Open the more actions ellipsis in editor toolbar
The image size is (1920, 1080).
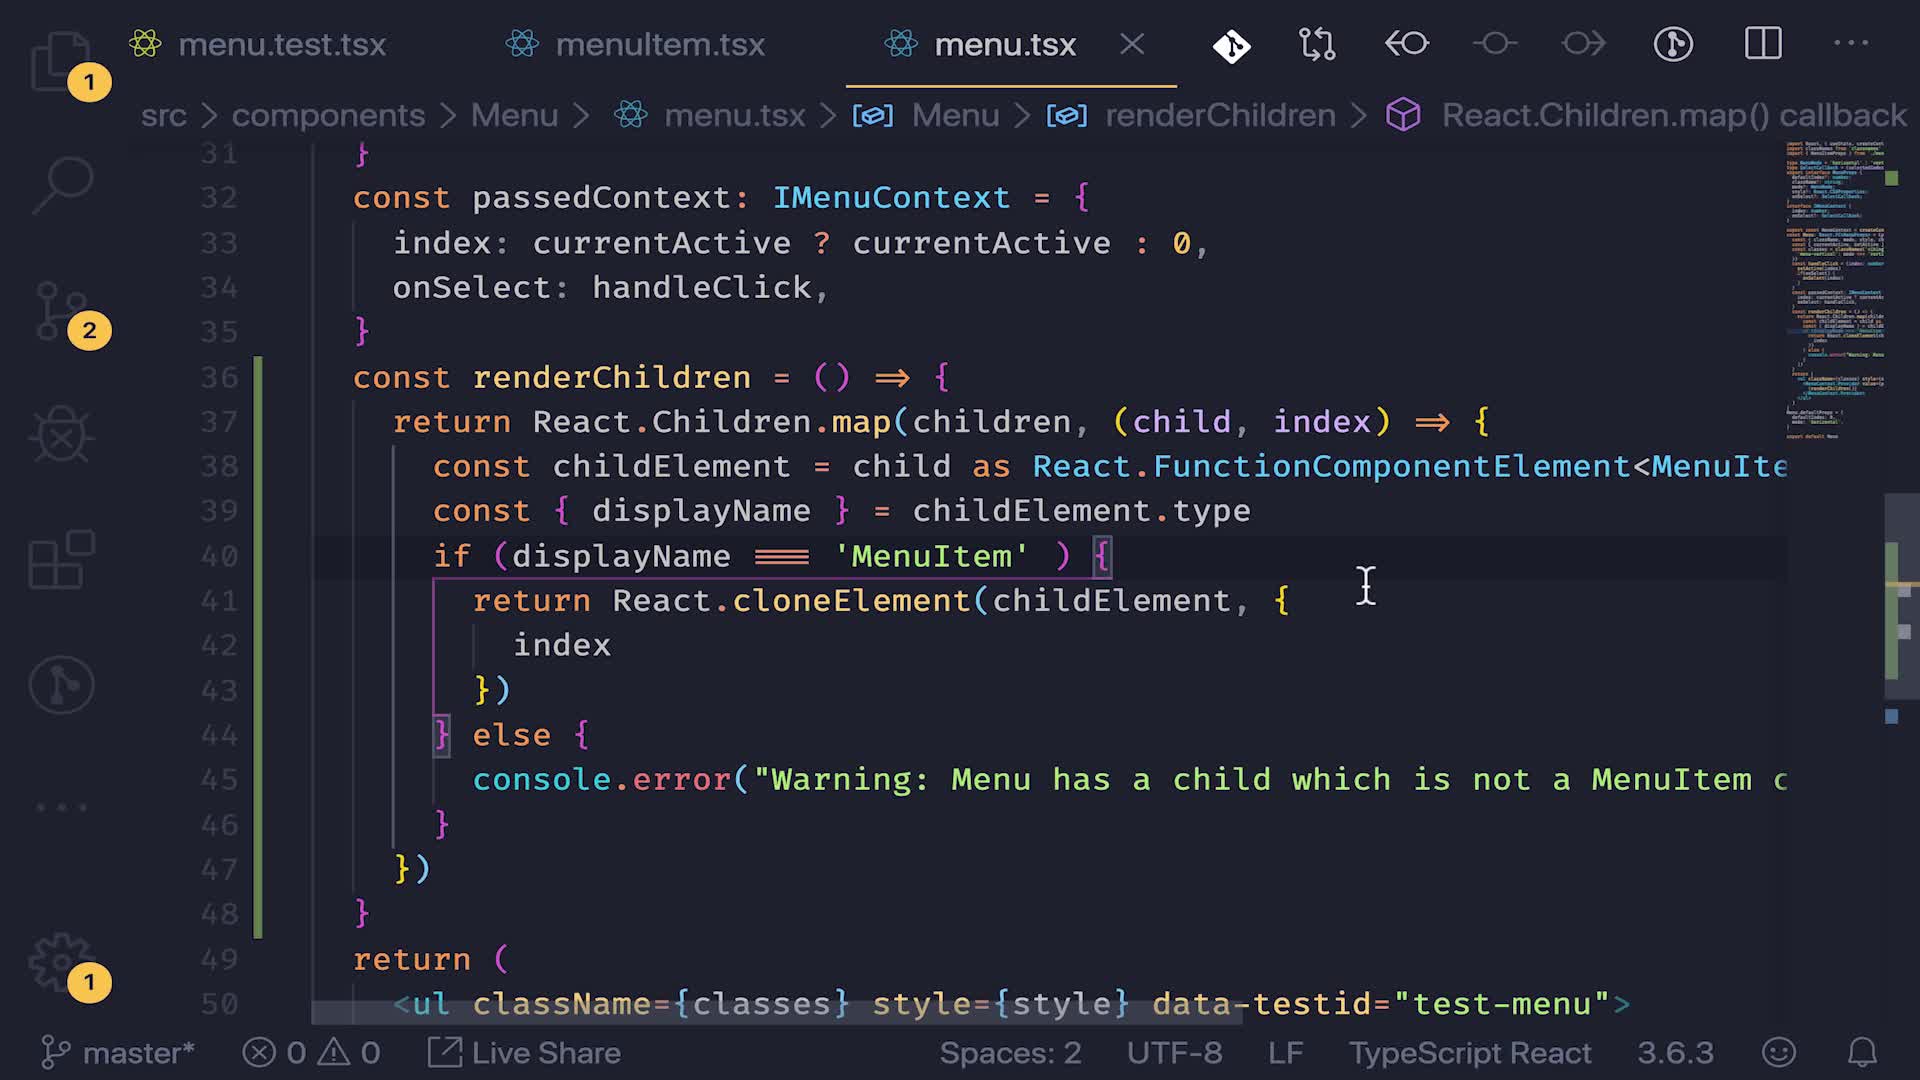pos(1851,44)
